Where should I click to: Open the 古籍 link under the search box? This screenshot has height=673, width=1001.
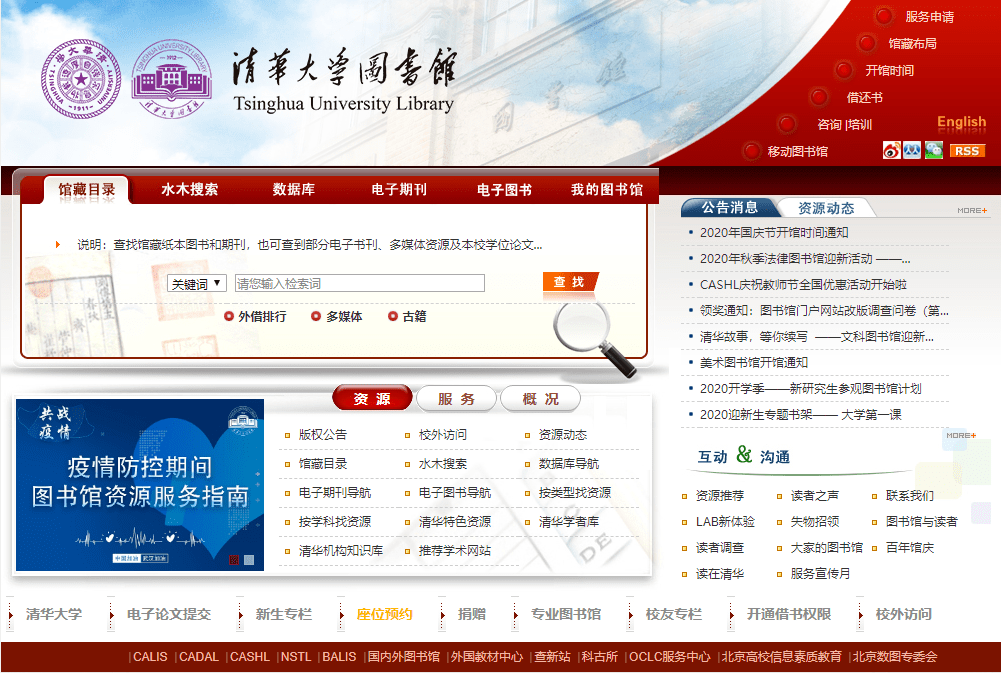point(415,317)
